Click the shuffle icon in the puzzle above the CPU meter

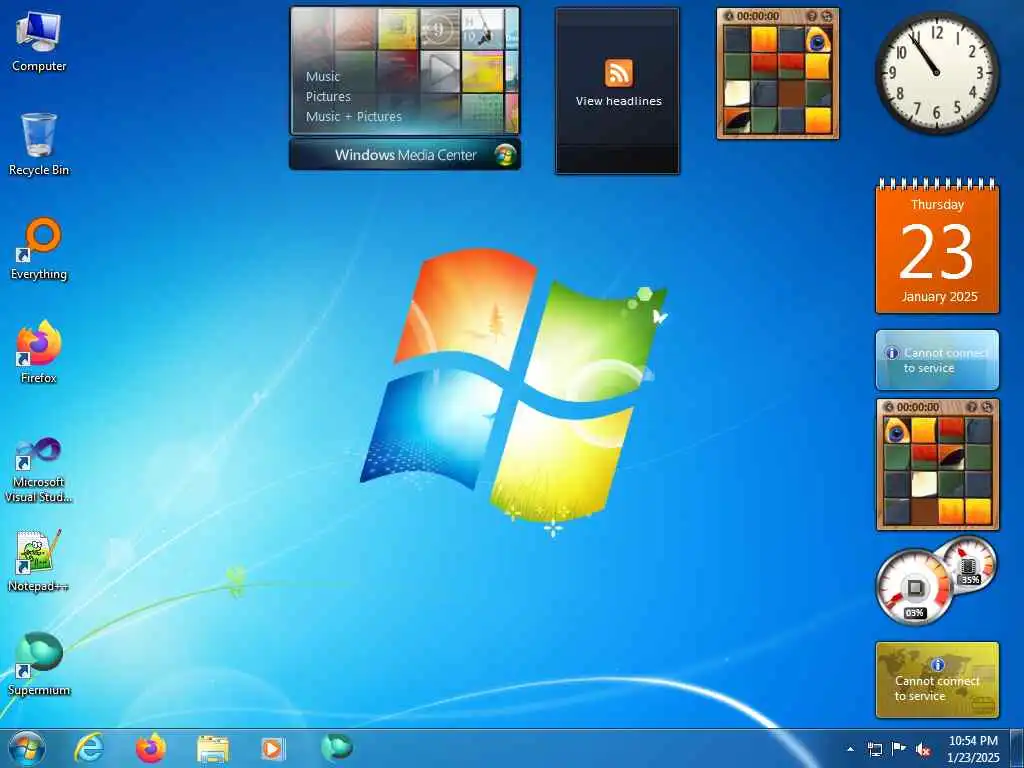tap(986, 407)
